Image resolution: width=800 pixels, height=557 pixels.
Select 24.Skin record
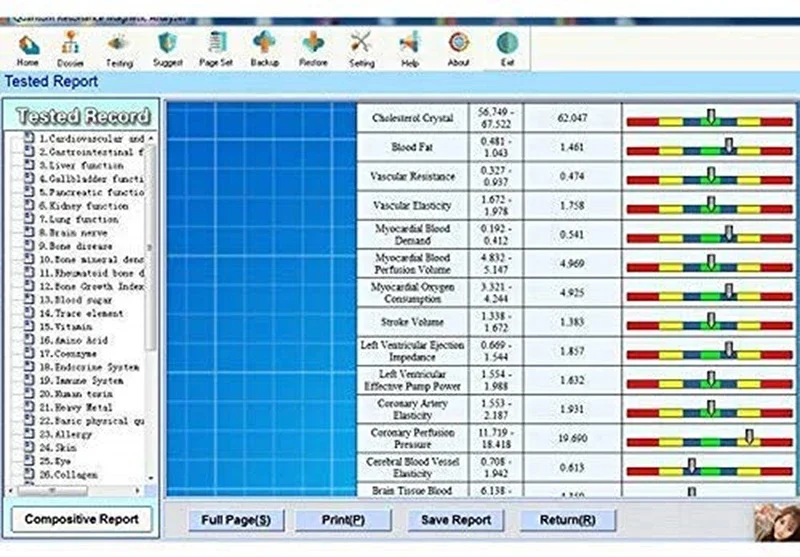[x=58, y=447]
